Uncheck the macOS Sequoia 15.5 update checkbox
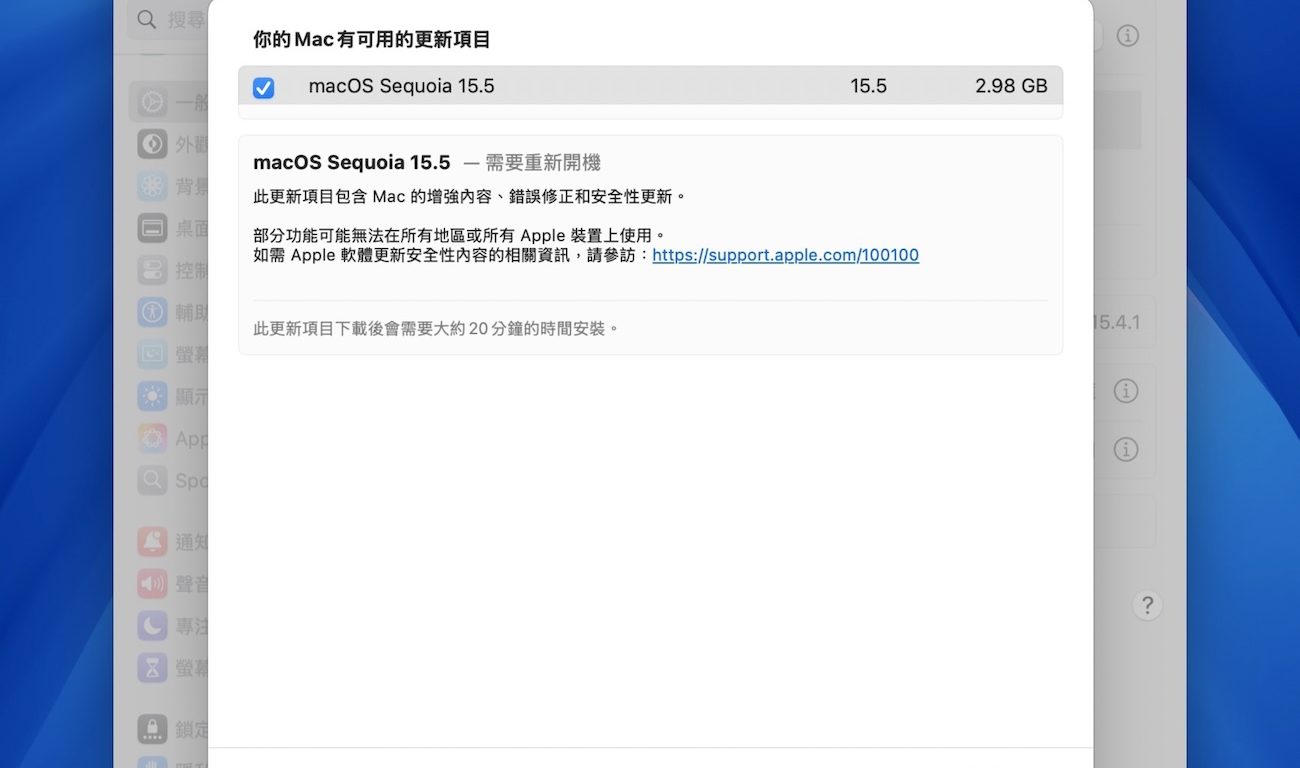1300x768 pixels. tap(263, 88)
